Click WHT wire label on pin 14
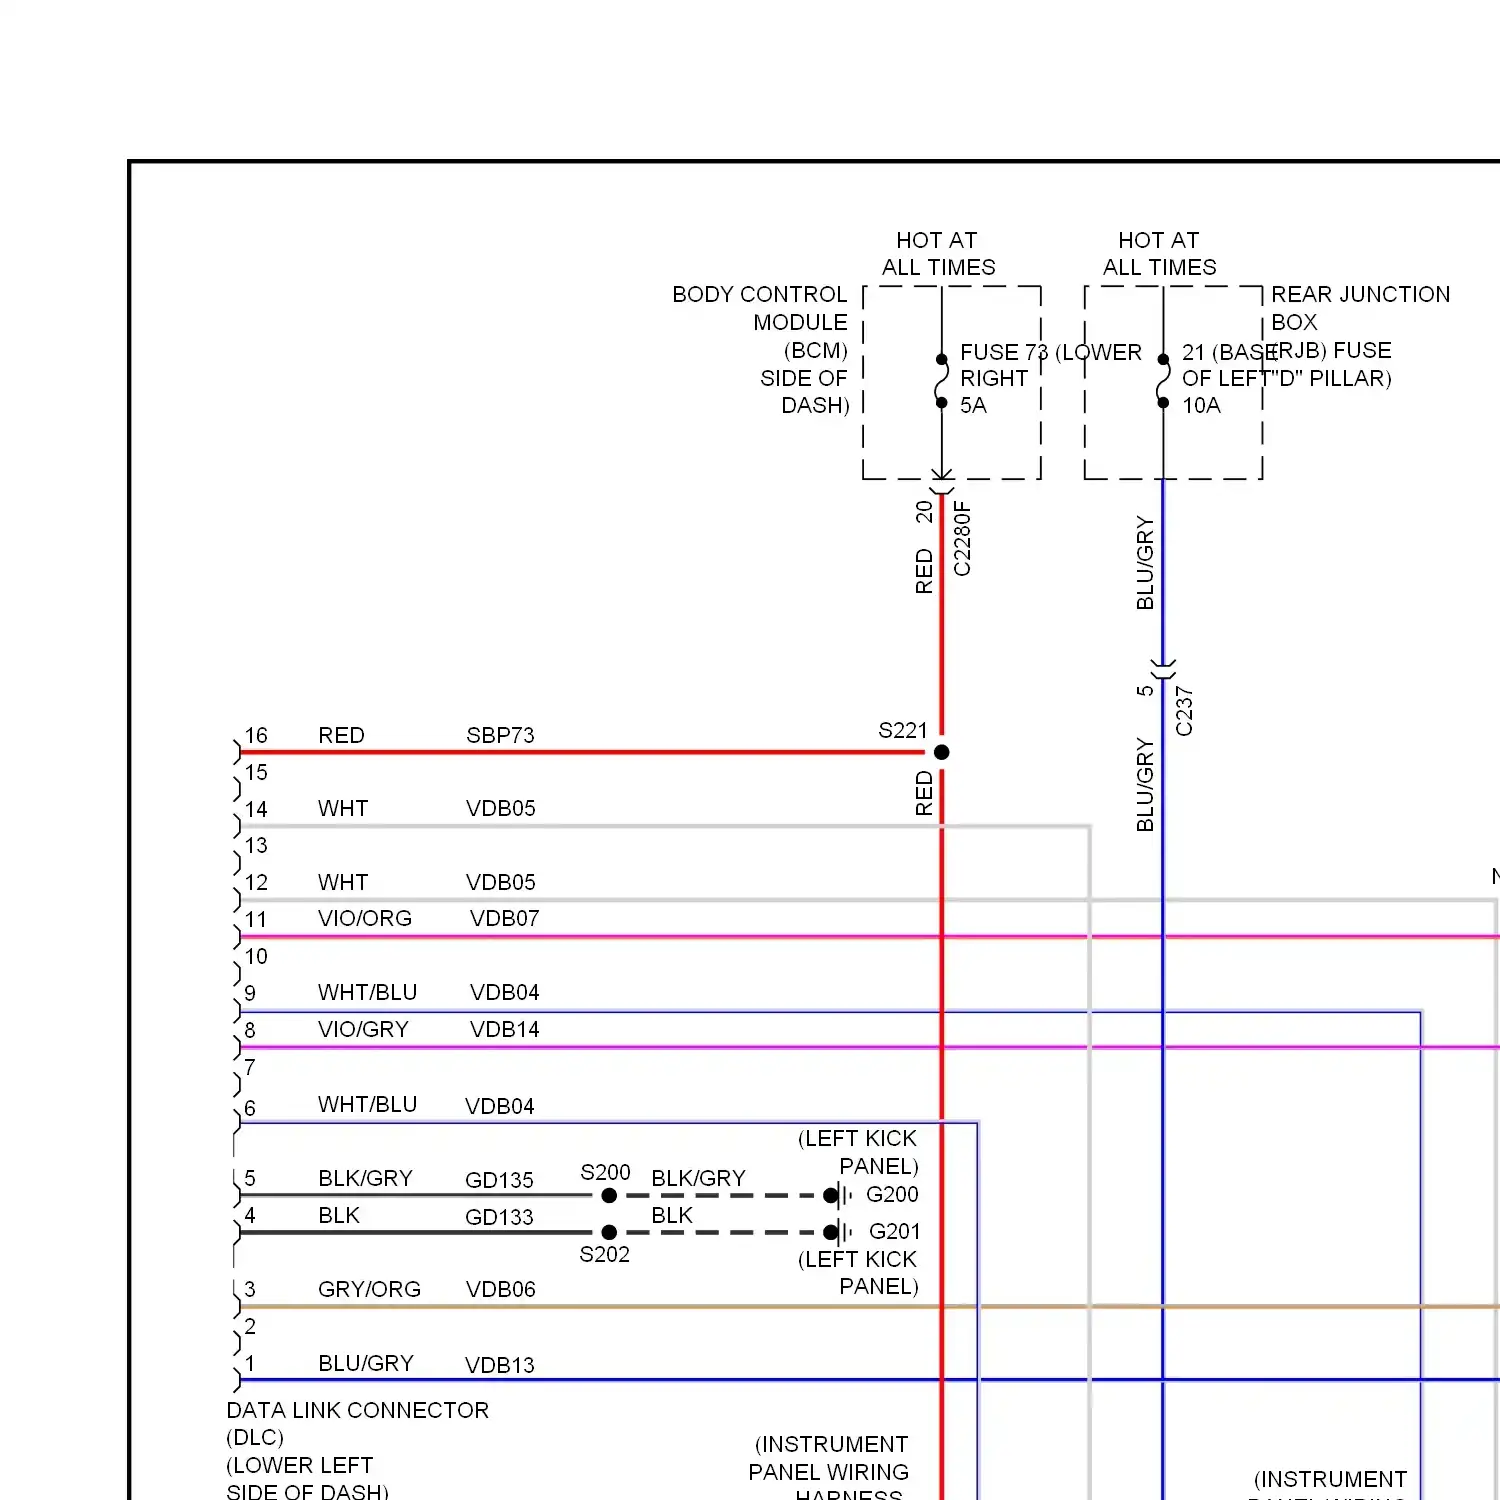Screen dimensions: 1500x1500 [343, 808]
